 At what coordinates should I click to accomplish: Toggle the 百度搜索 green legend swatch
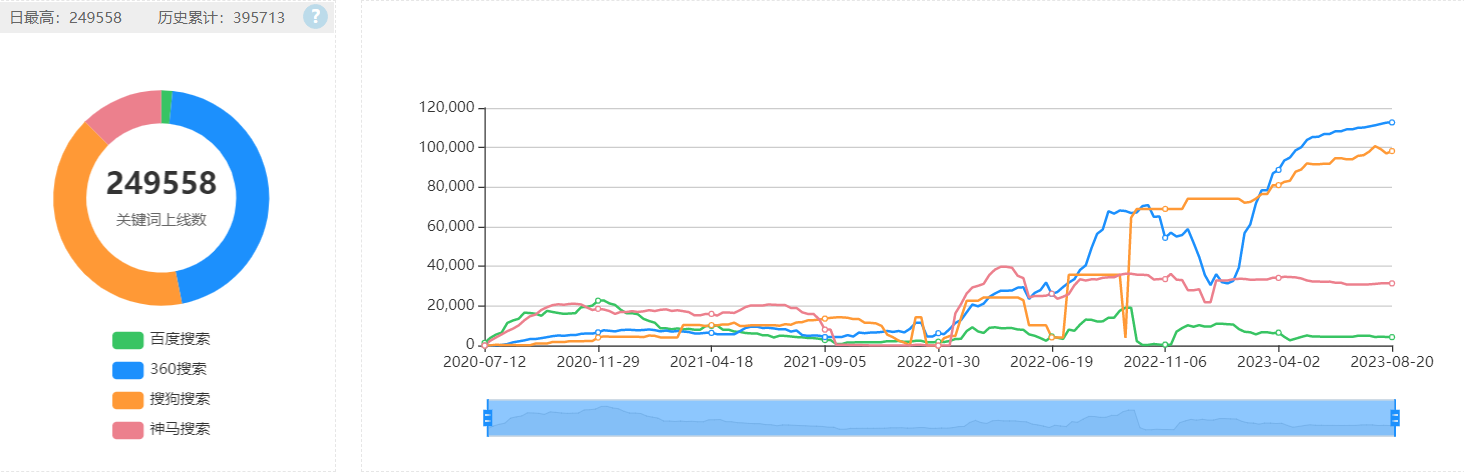(x=128, y=340)
